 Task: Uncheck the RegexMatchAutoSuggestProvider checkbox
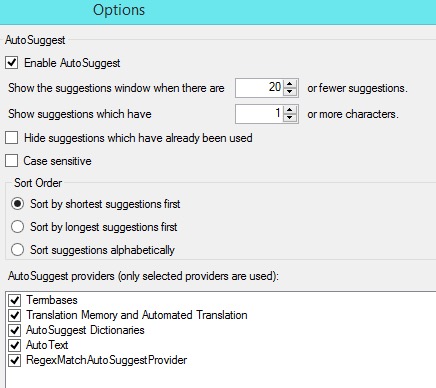point(15,360)
